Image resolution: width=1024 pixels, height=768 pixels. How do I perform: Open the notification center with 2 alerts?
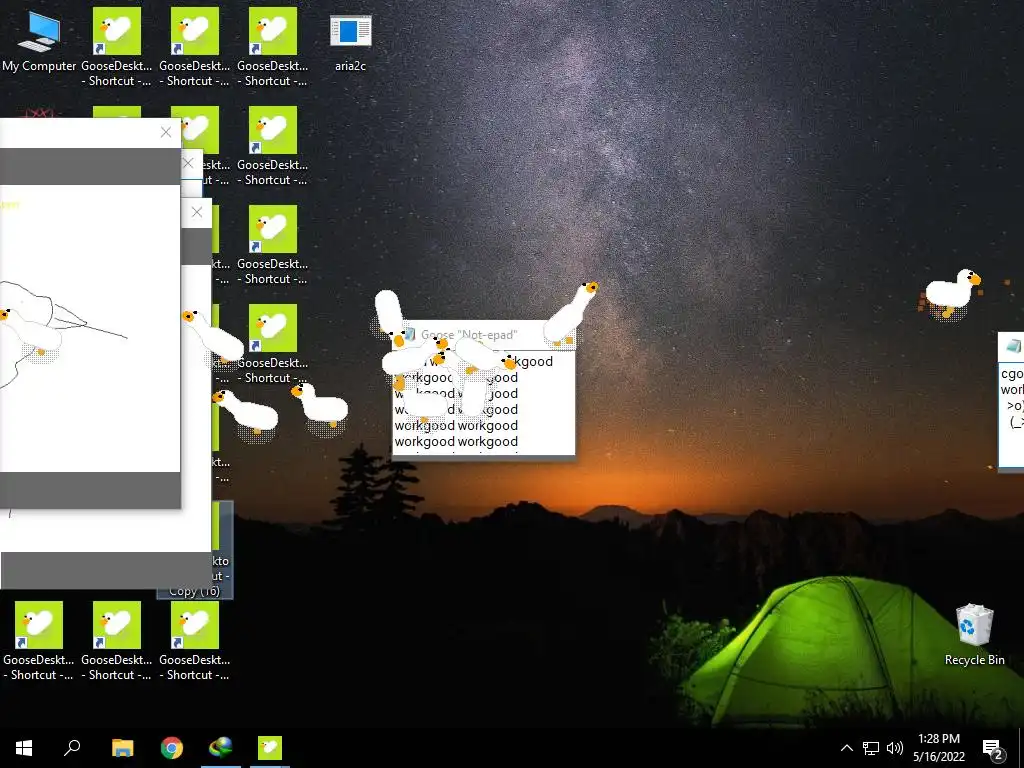[x=993, y=749]
